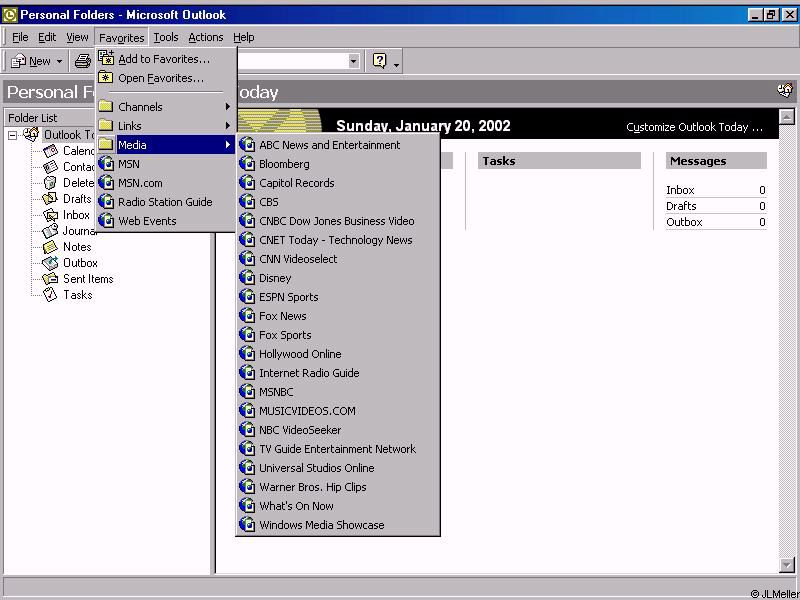Click the Office Assistant help icon
Viewport: 800px width, 600px height.
380,61
